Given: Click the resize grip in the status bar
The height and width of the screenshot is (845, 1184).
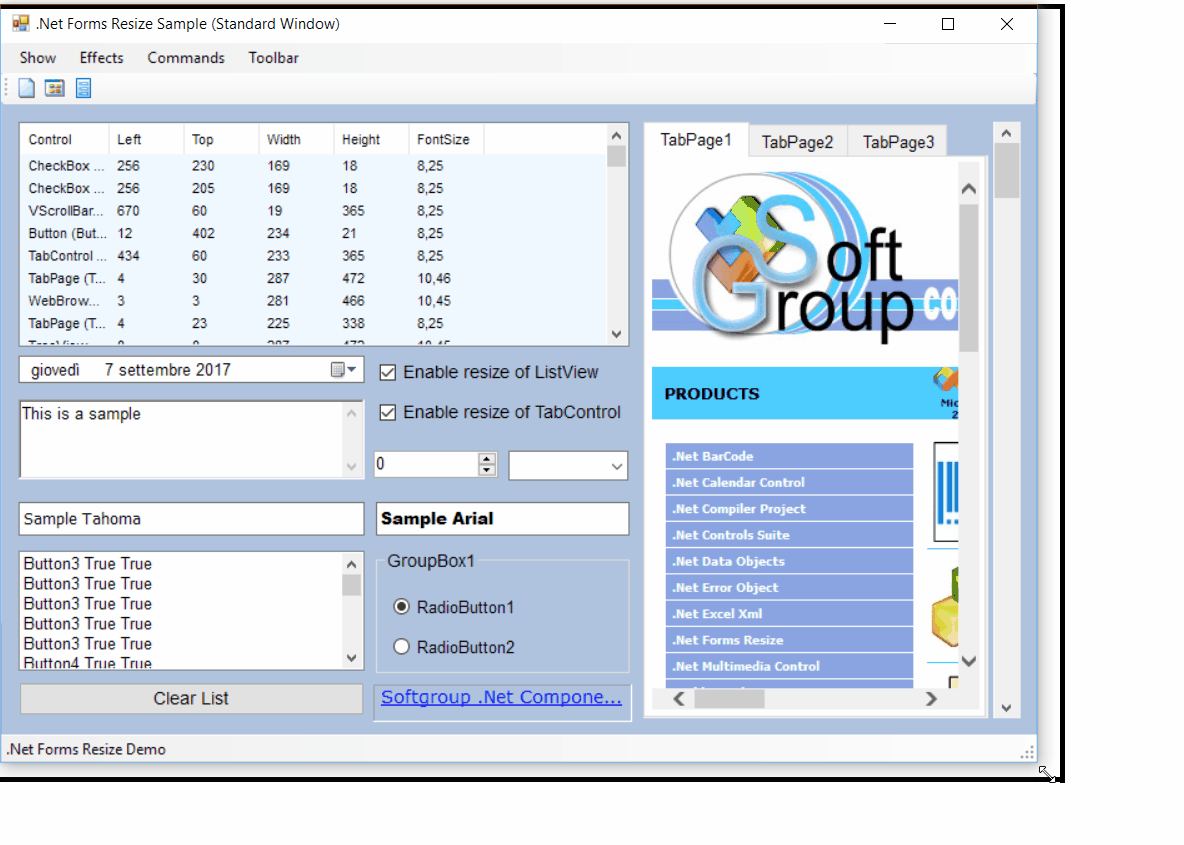Looking at the screenshot, I should click(x=1026, y=751).
